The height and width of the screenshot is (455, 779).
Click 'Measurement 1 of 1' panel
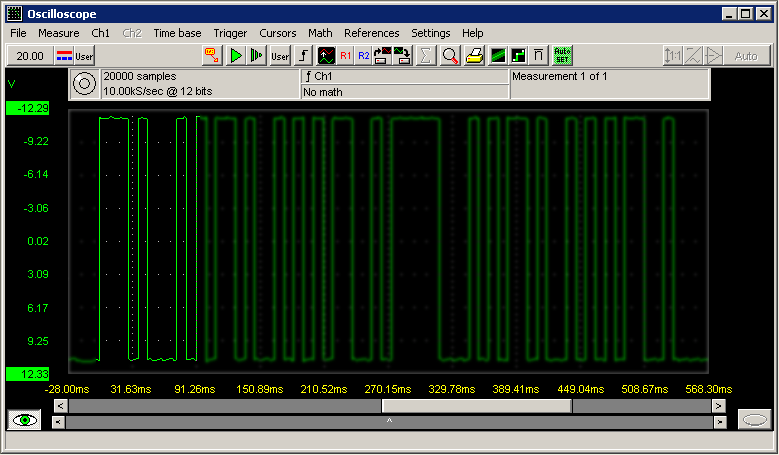pos(610,84)
